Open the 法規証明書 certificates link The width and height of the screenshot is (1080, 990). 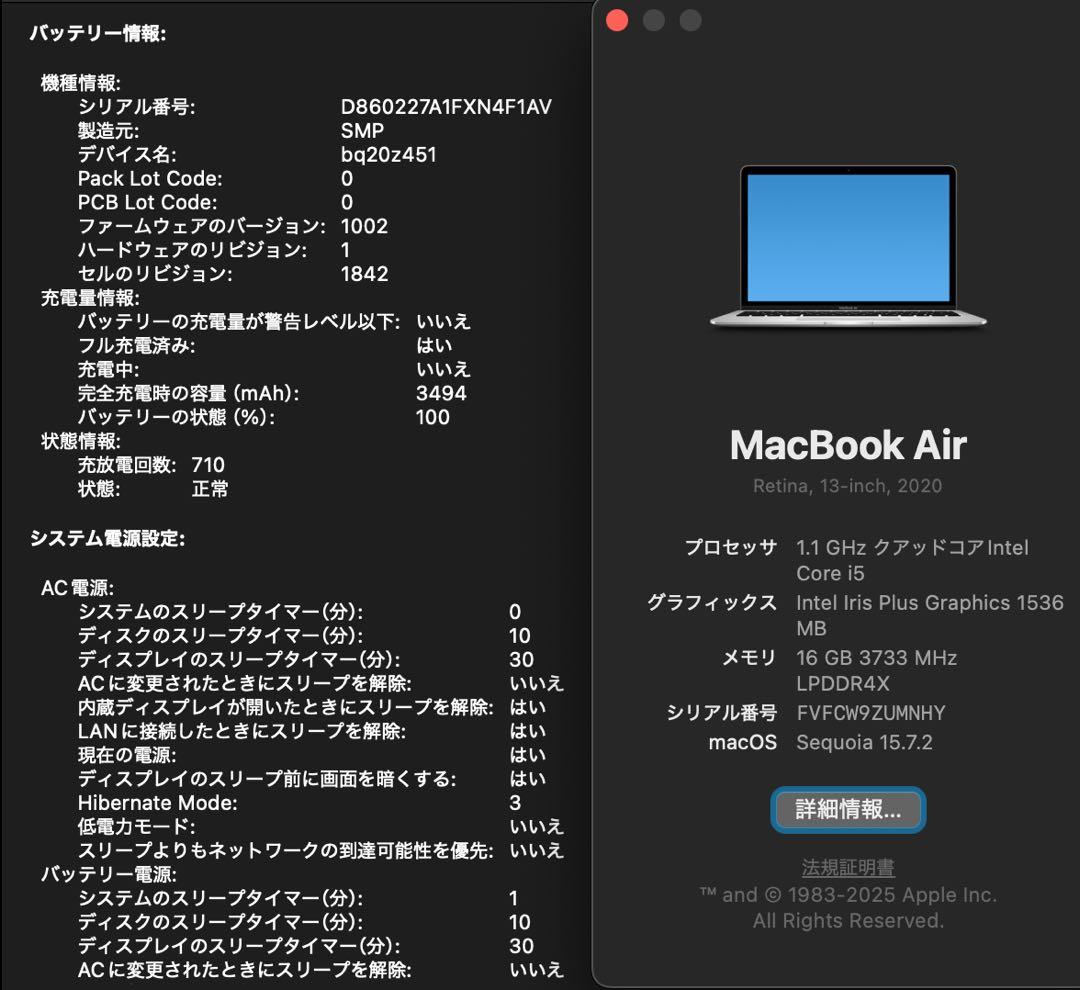[847, 866]
